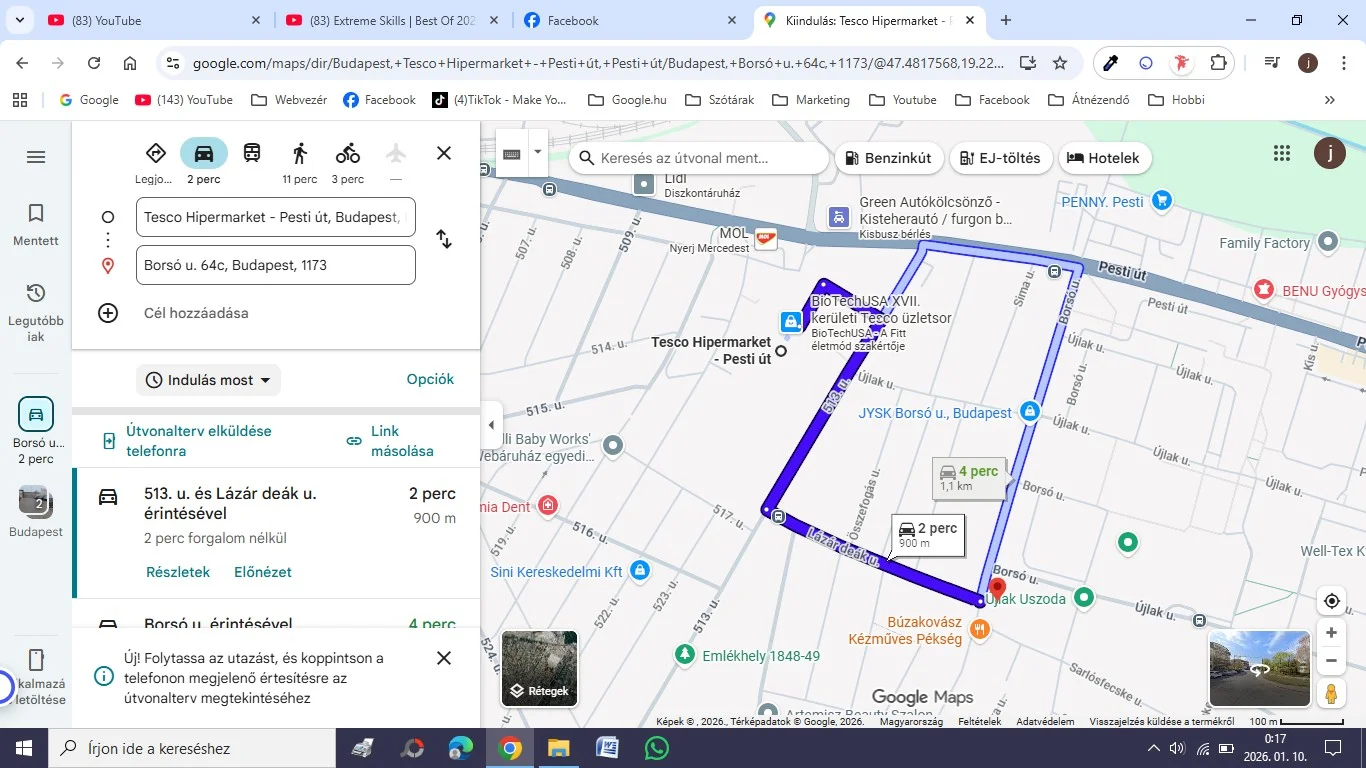Swap start and destination points
The width and height of the screenshot is (1366, 768).
(x=444, y=240)
